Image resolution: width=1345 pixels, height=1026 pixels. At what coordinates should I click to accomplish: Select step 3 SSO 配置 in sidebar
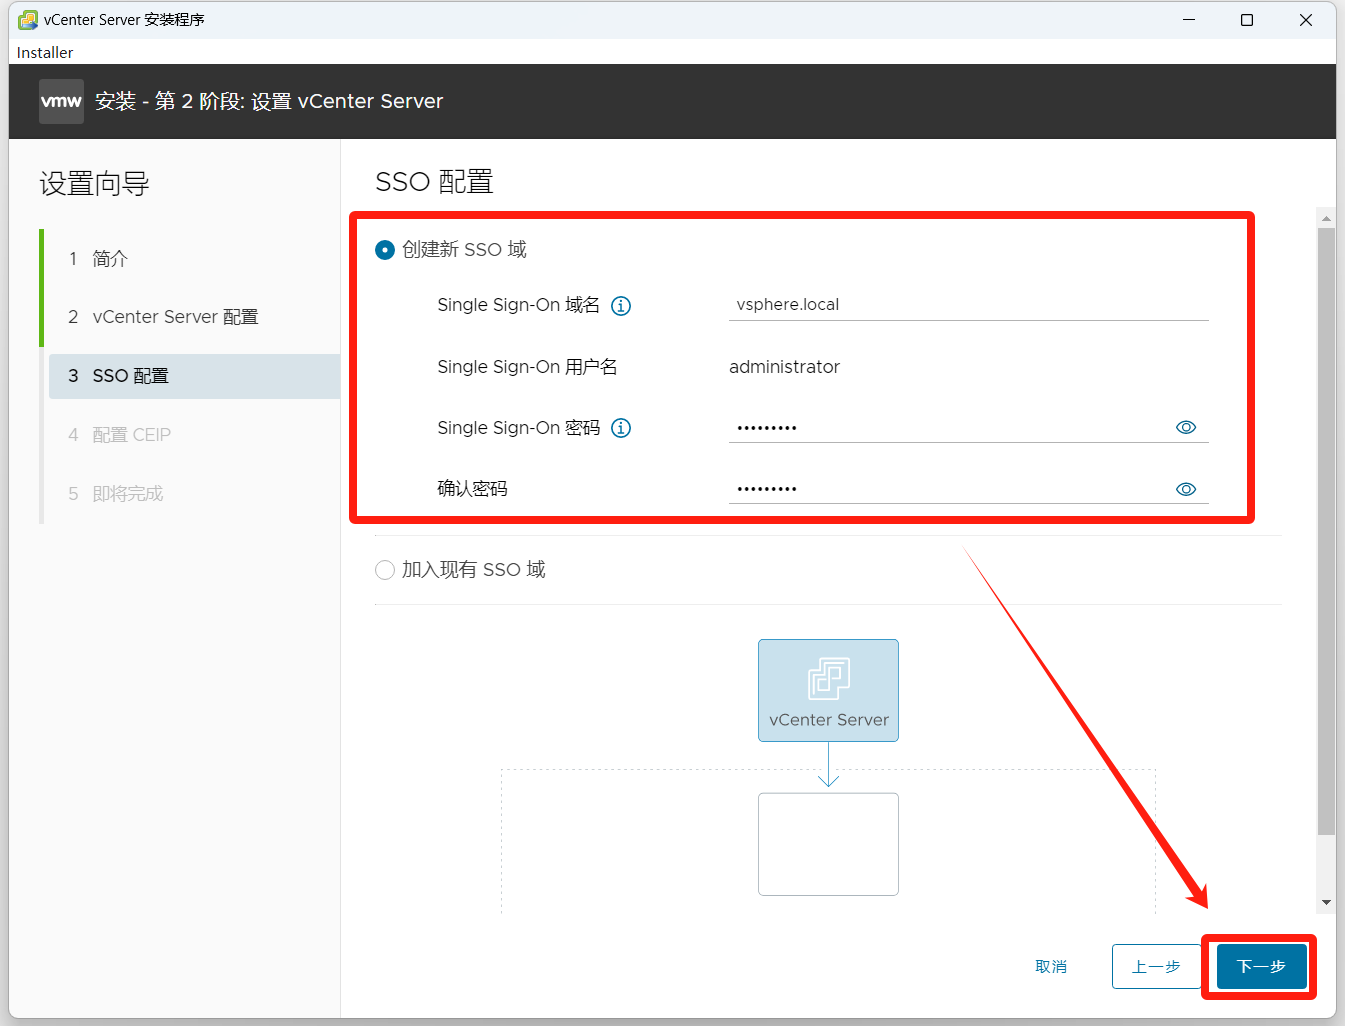point(130,376)
